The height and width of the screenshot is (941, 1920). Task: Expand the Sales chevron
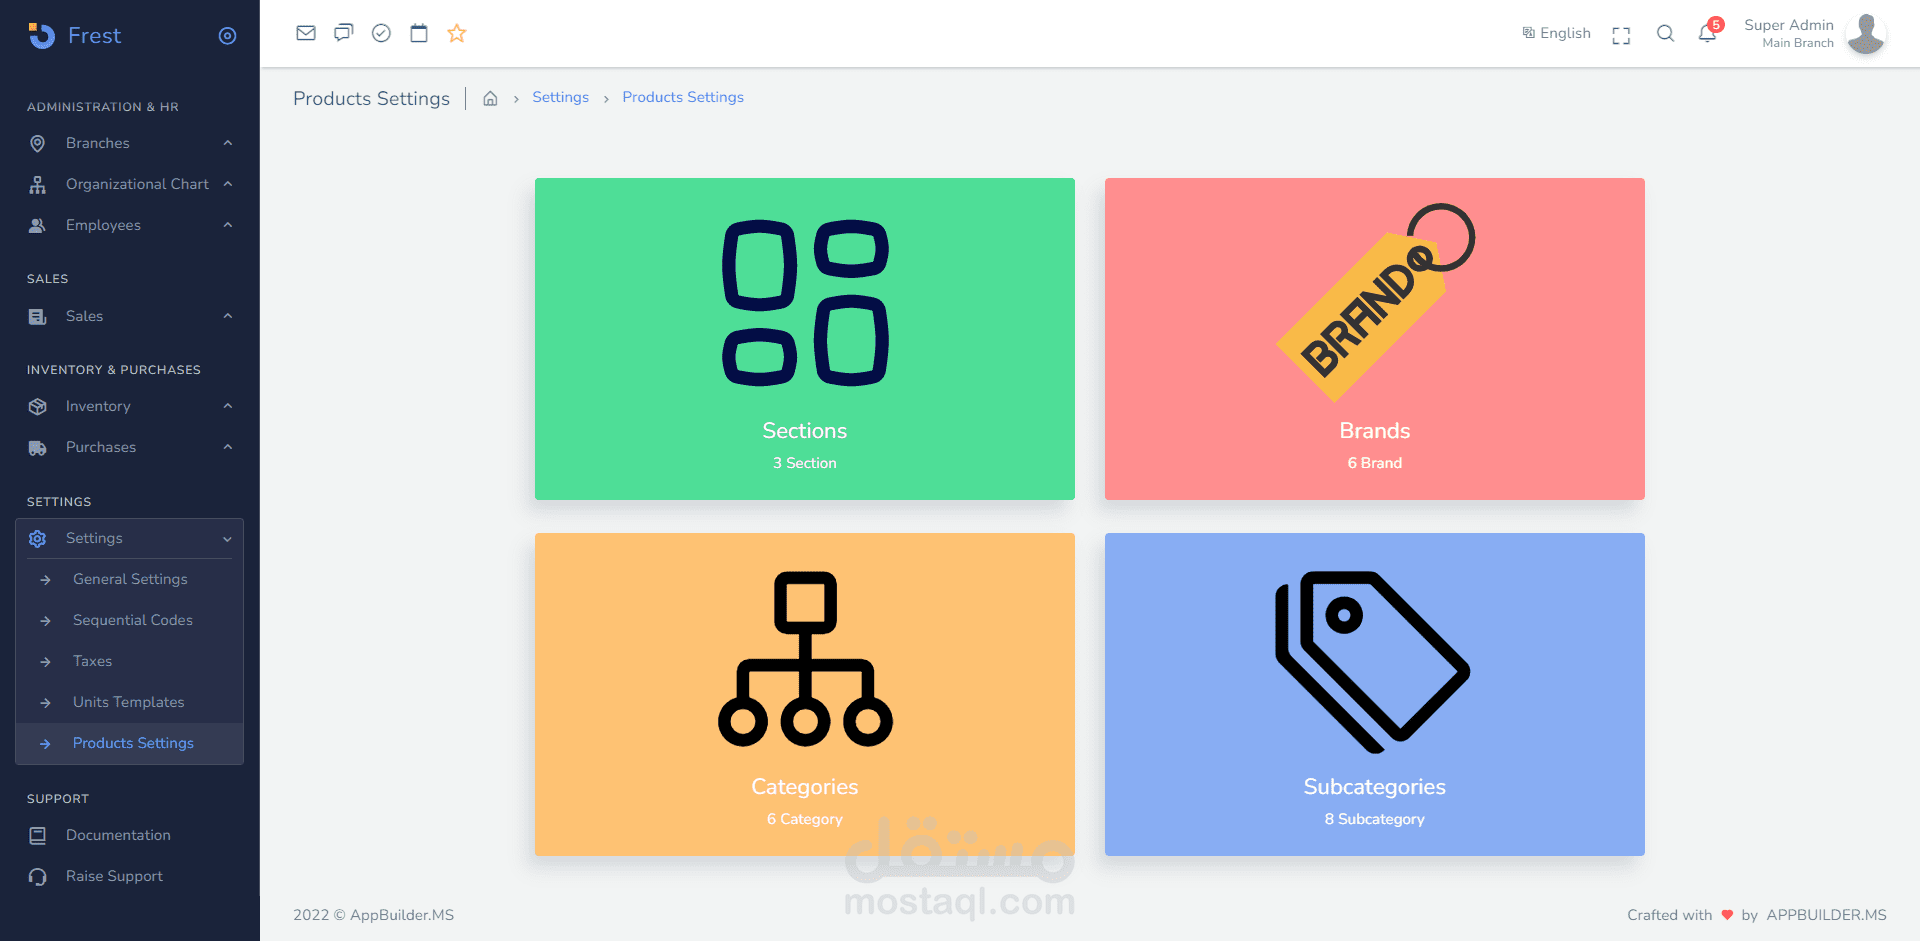tap(228, 316)
